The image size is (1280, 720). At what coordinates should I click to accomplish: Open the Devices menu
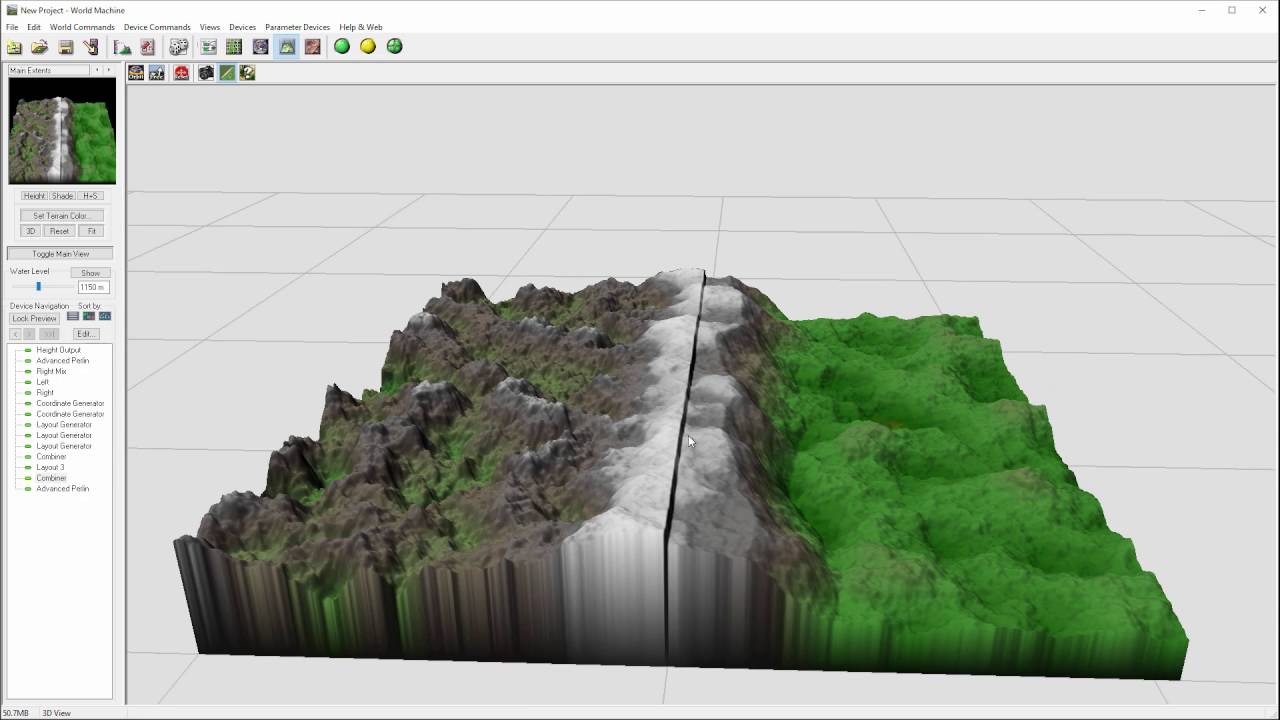[242, 27]
